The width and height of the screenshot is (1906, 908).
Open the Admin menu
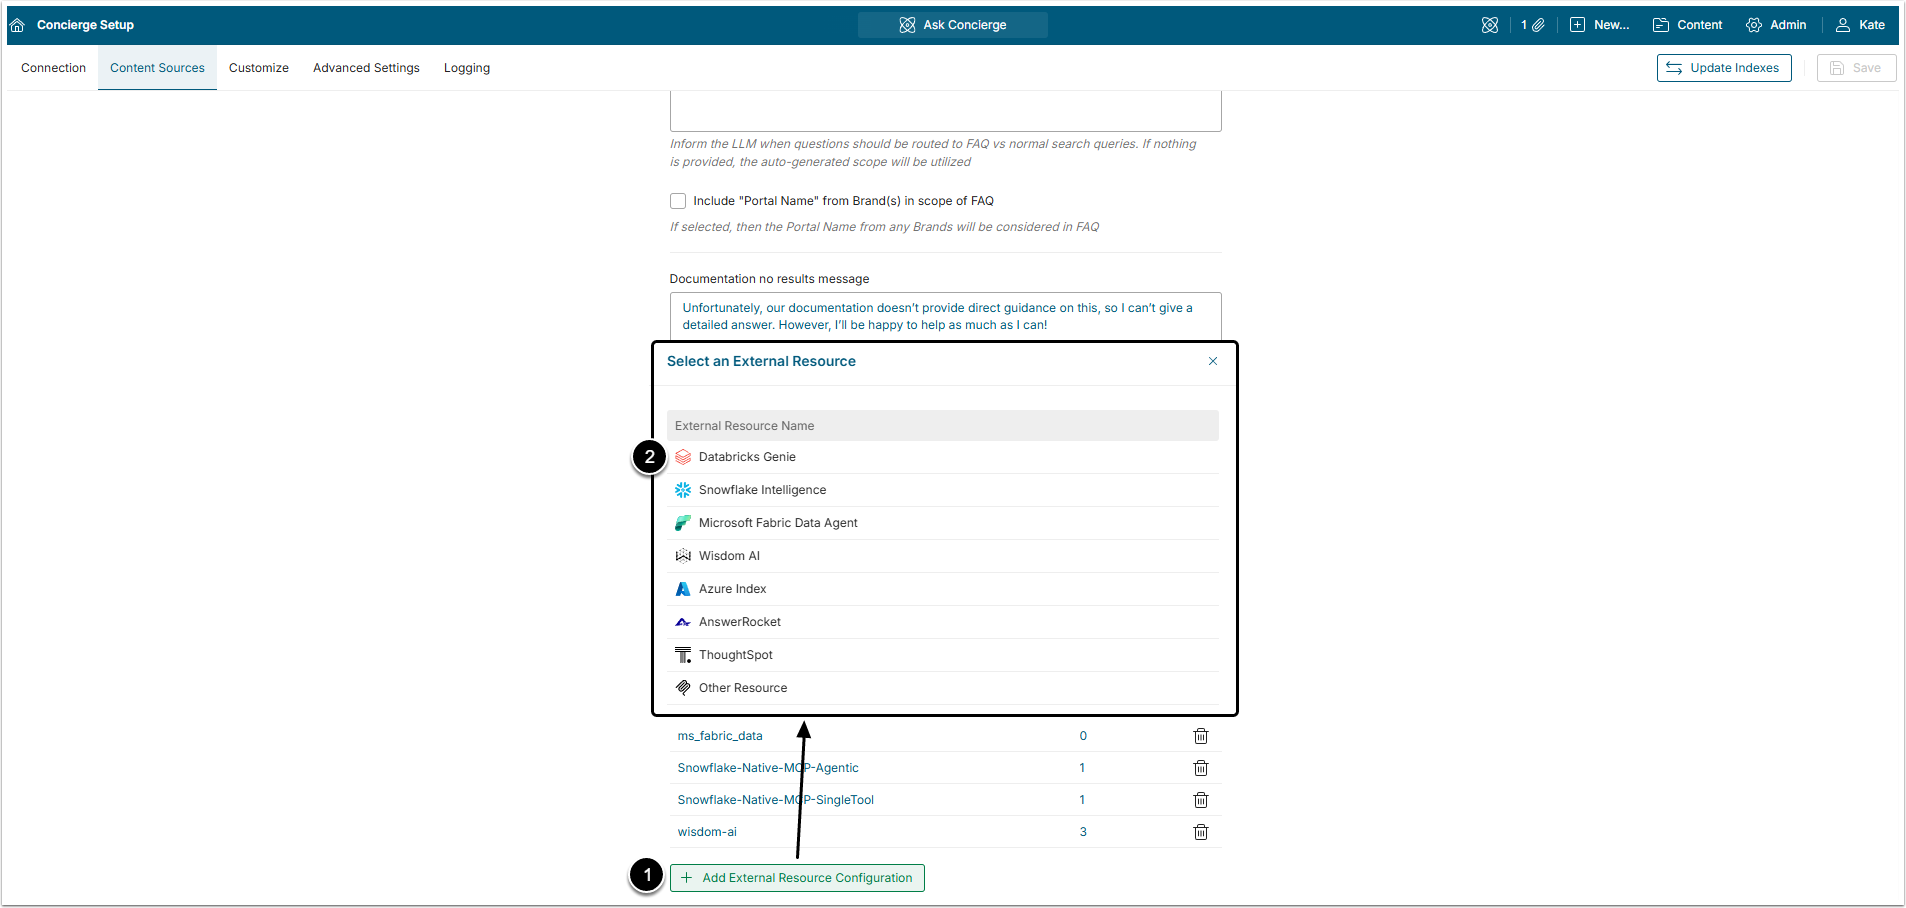[x=1776, y=25]
